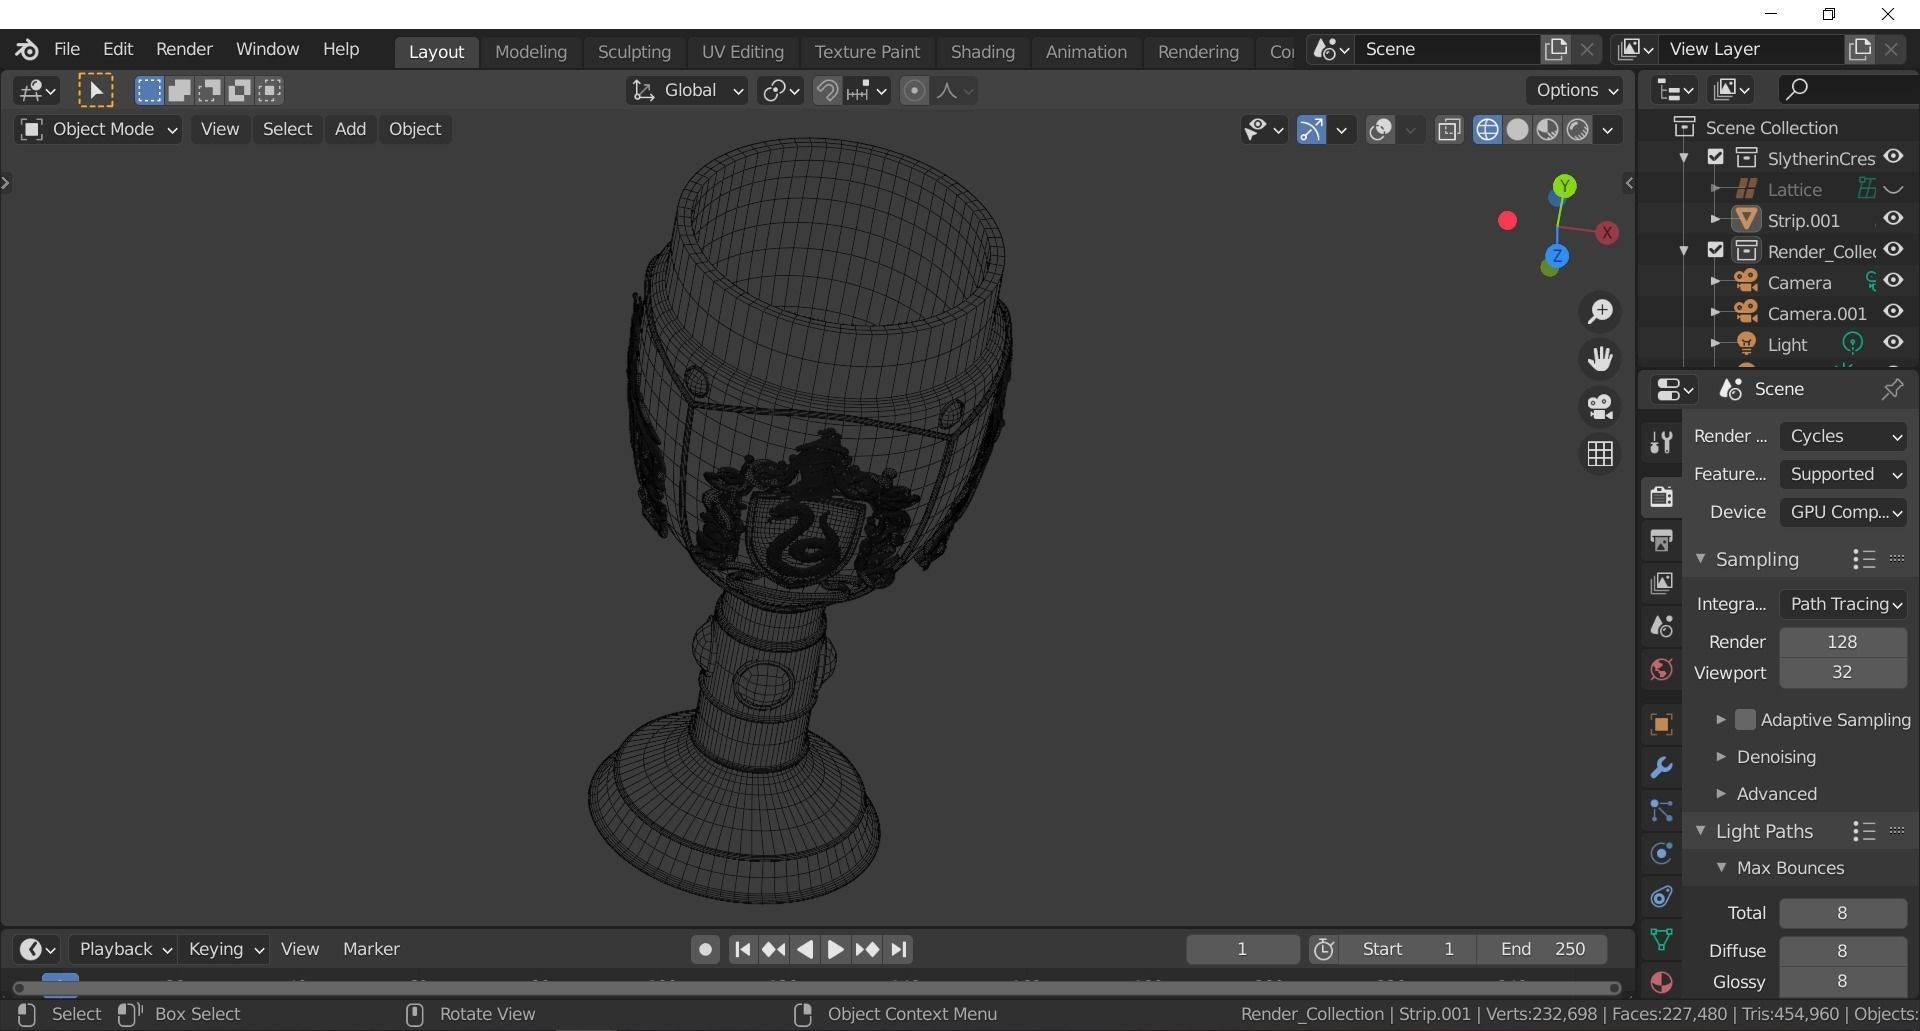The height and width of the screenshot is (1031, 1920).
Task: Toggle overlays display button
Action: pos(1381,130)
